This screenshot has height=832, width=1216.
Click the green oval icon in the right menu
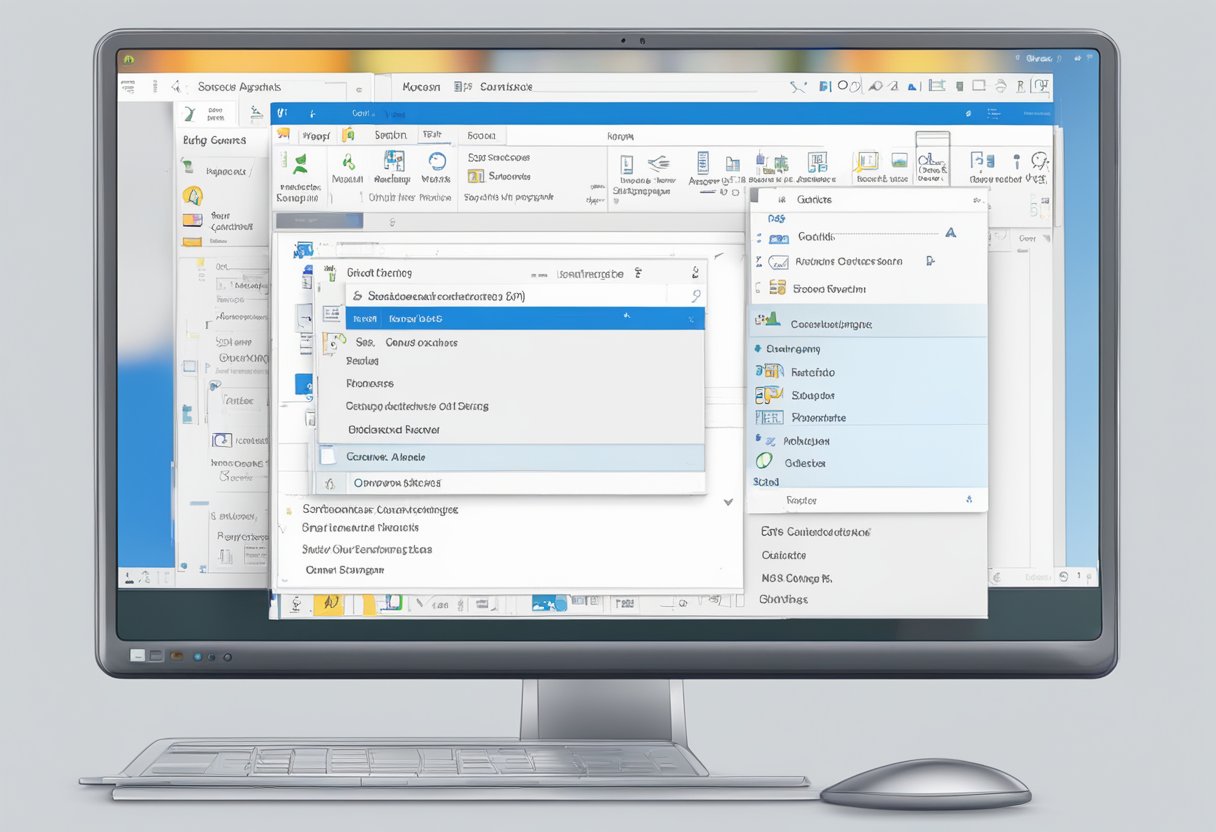click(x=765, y=461)
